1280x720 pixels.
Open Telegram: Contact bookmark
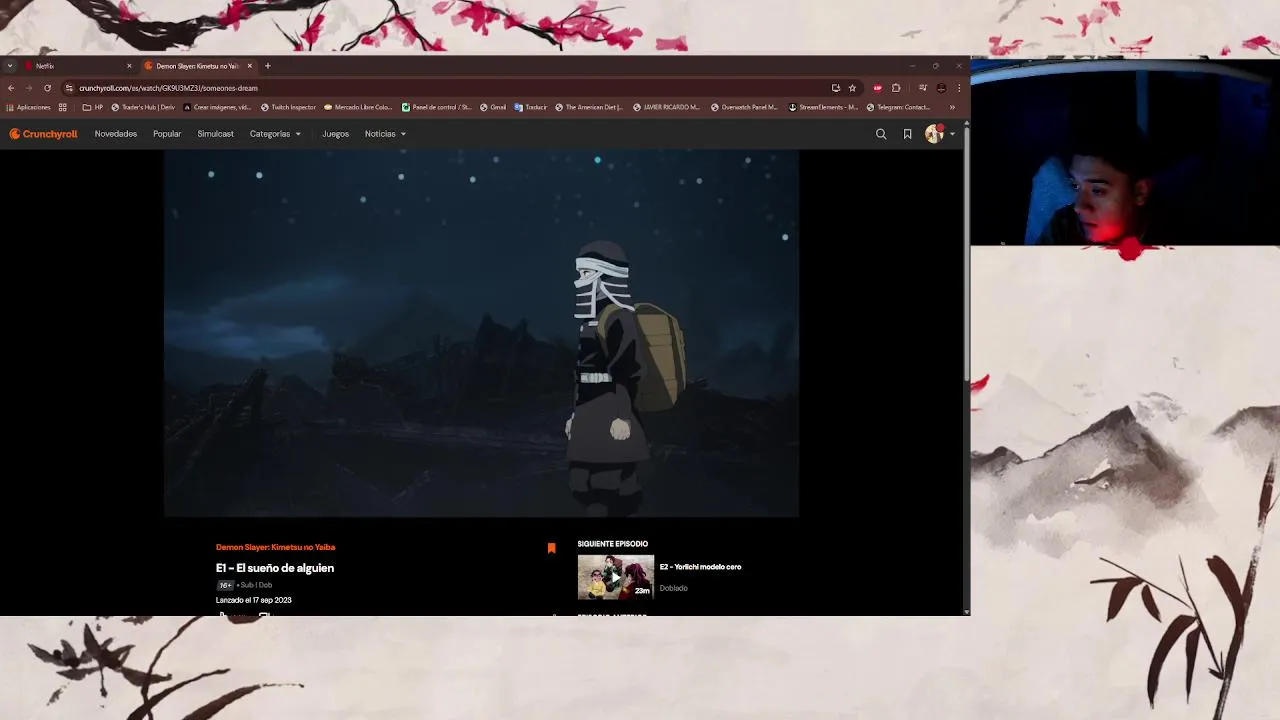click(x=899, y=107)
